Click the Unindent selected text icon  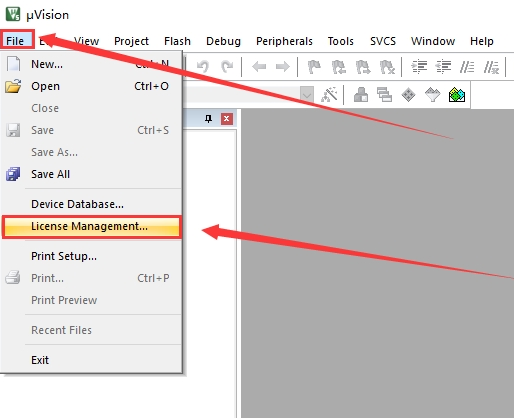pyautogui.click(x=443, y=67)
